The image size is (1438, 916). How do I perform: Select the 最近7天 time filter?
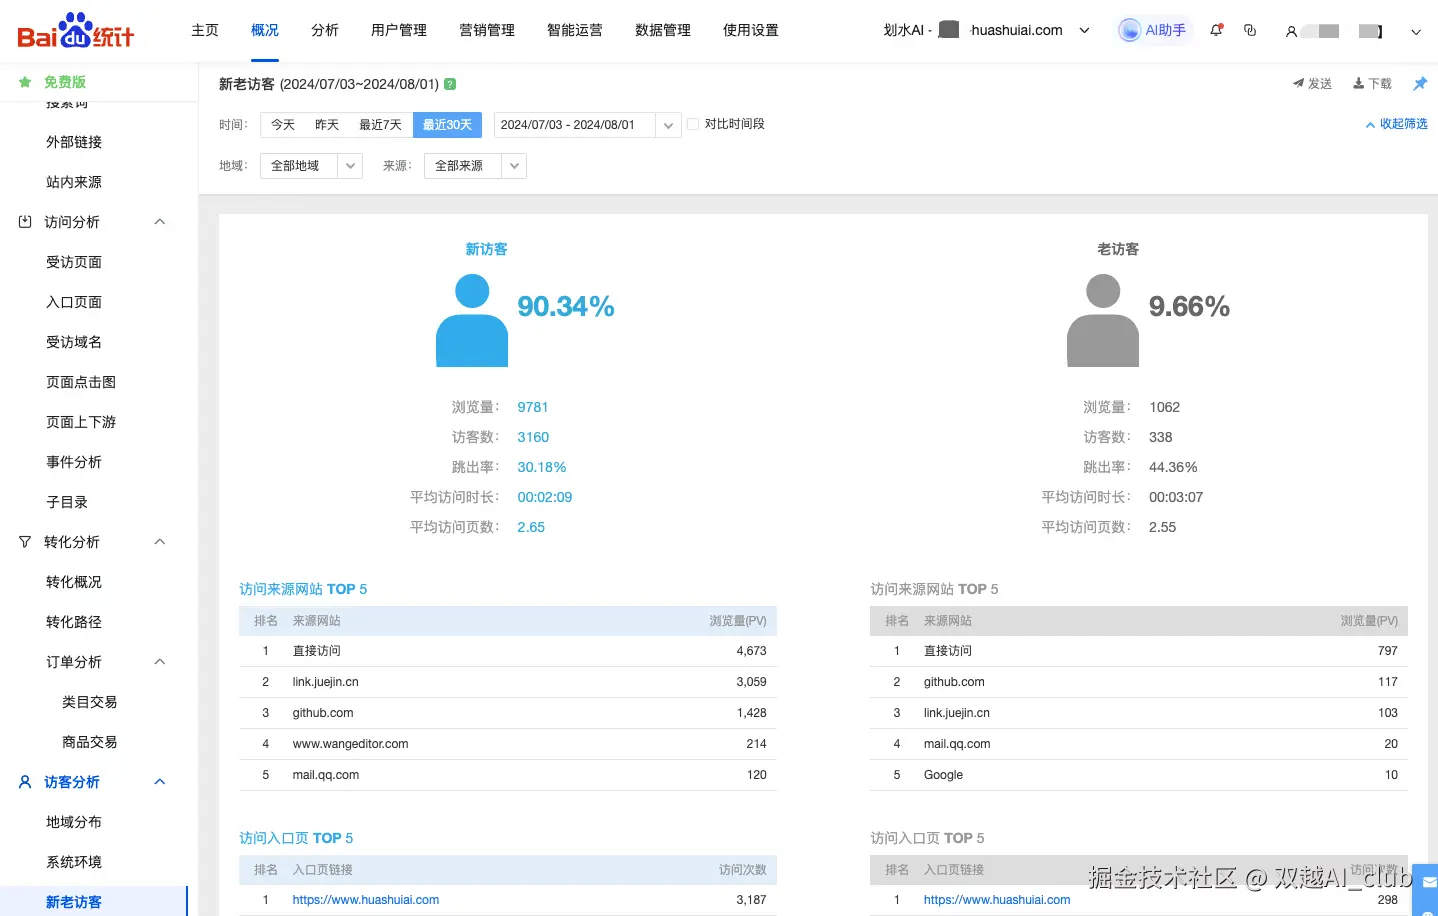pos(380,125)
